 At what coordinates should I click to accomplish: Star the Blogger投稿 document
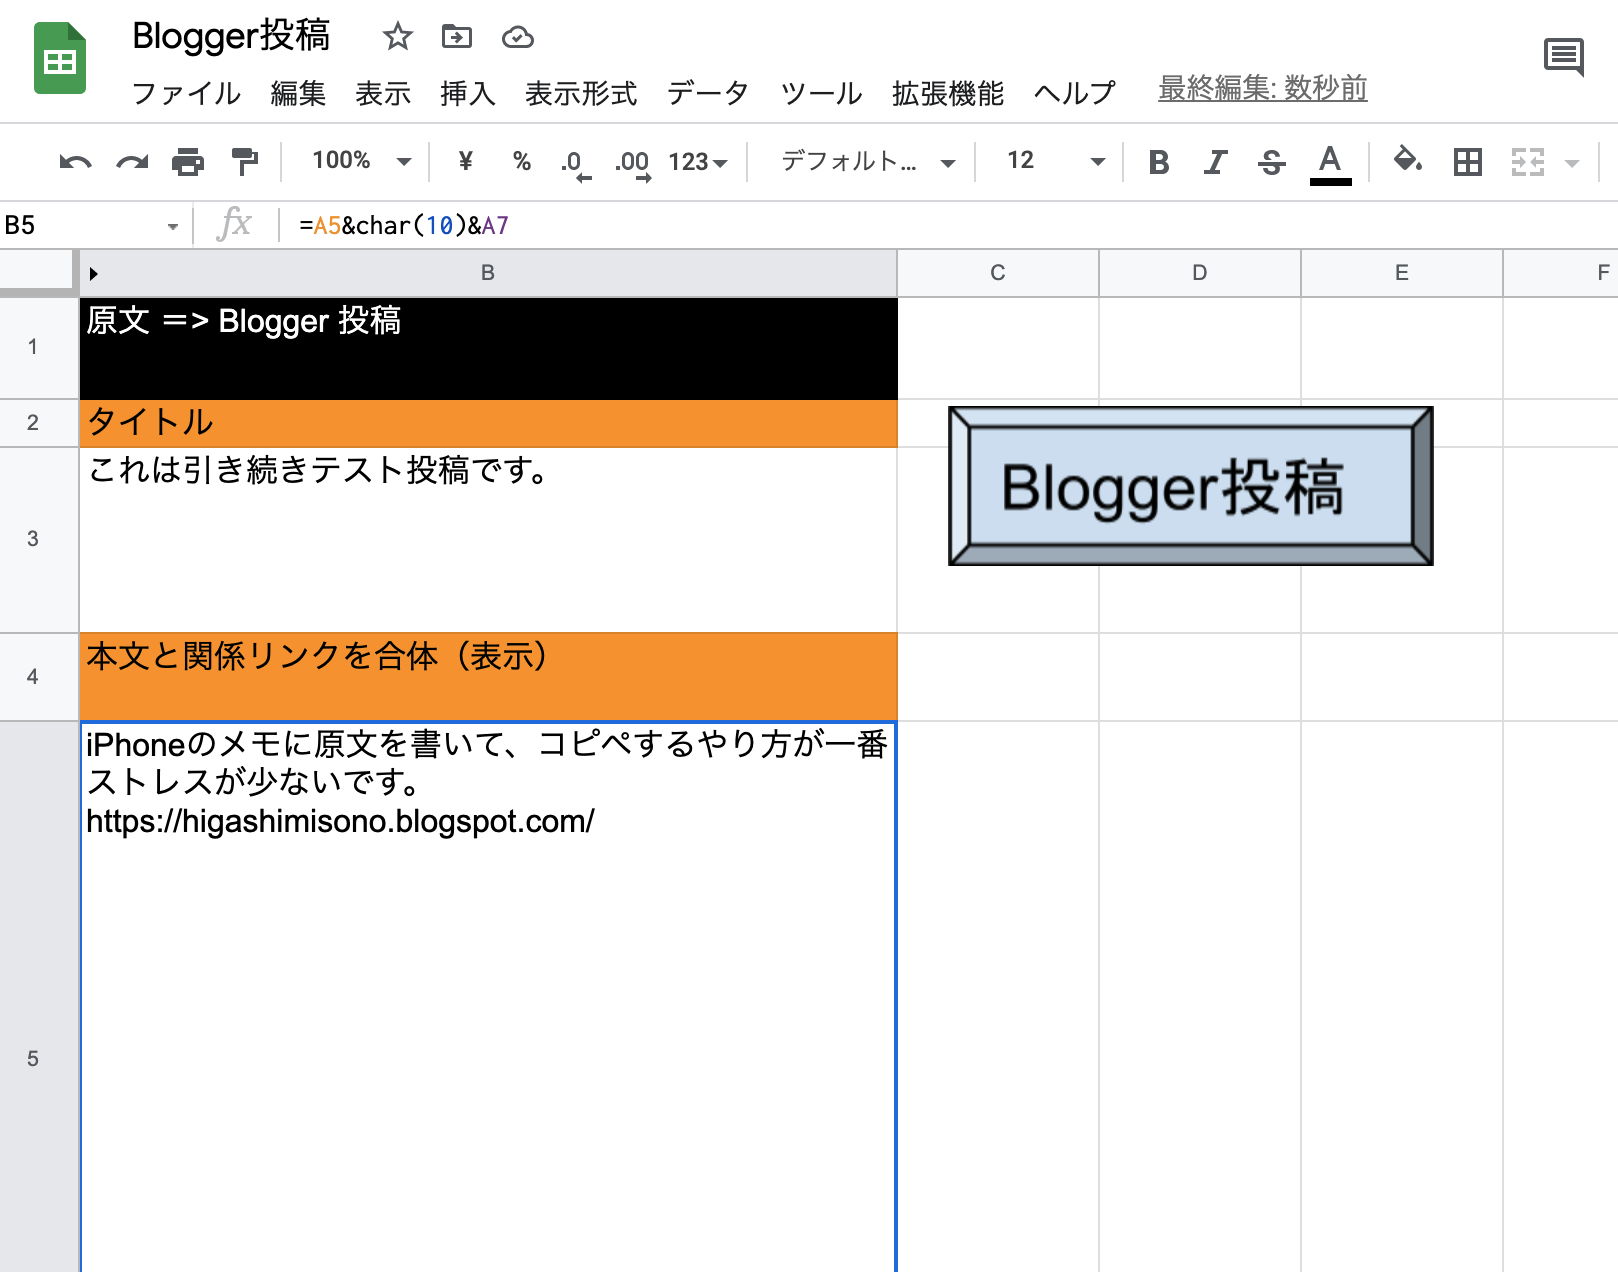397,37
